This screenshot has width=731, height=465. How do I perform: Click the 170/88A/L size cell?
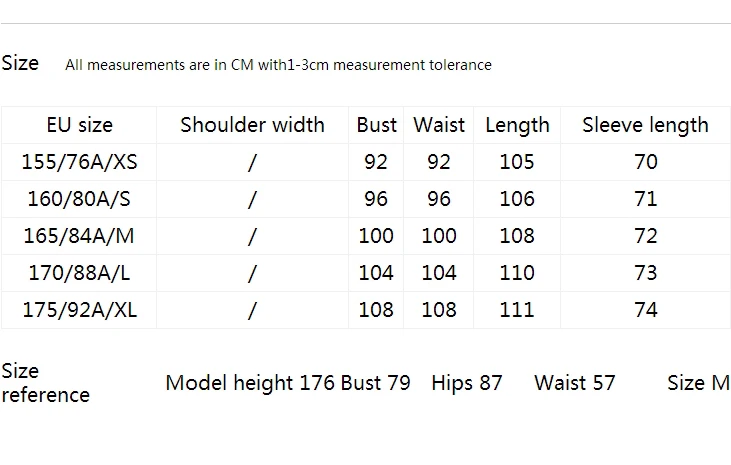coord(79,272)
